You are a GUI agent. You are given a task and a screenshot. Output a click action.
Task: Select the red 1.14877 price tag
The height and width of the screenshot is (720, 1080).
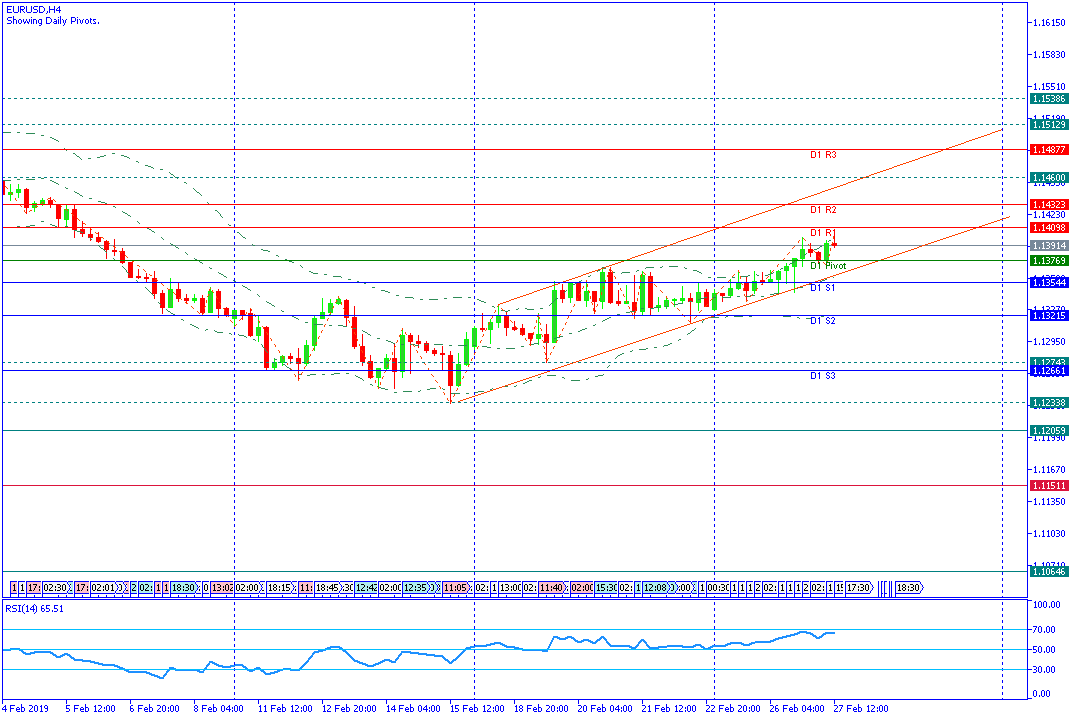tap(1049, 150)
